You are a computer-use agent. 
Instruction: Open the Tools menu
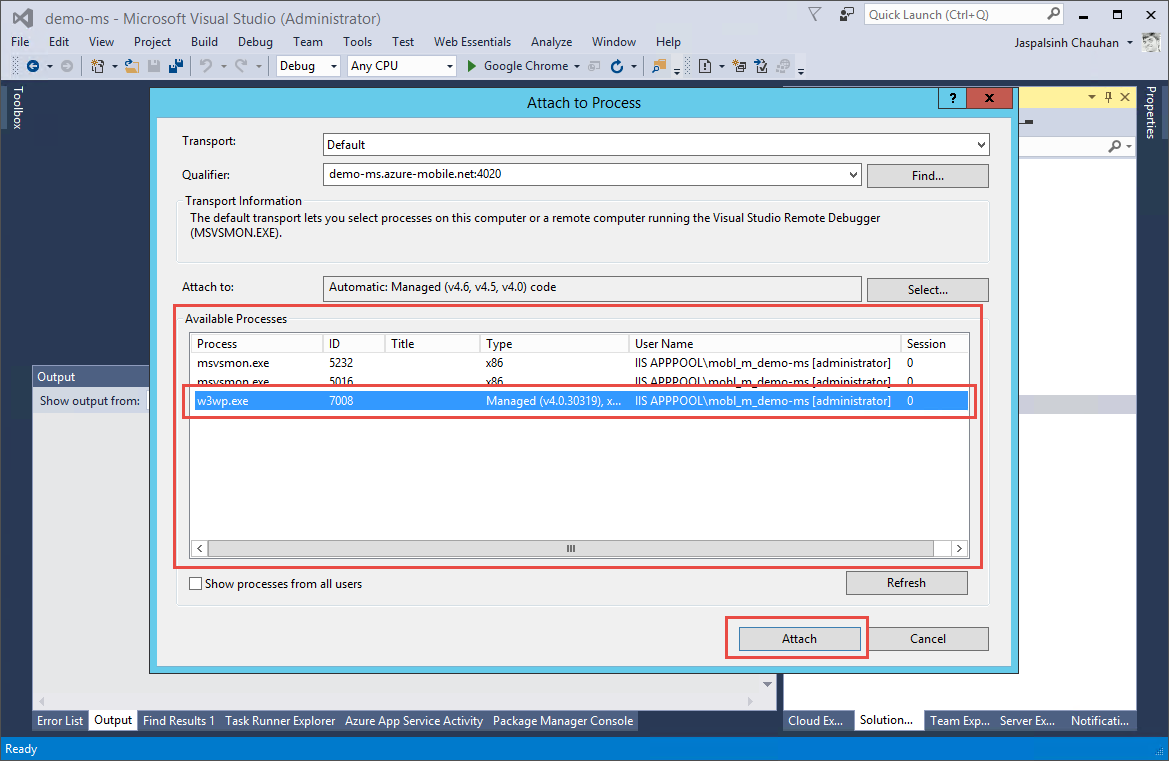357,42
